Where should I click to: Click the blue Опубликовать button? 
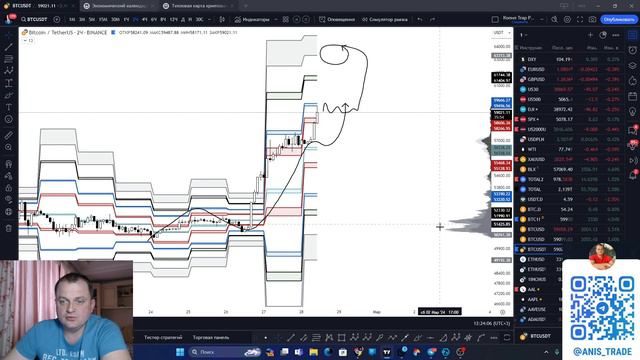pos(619,19)
